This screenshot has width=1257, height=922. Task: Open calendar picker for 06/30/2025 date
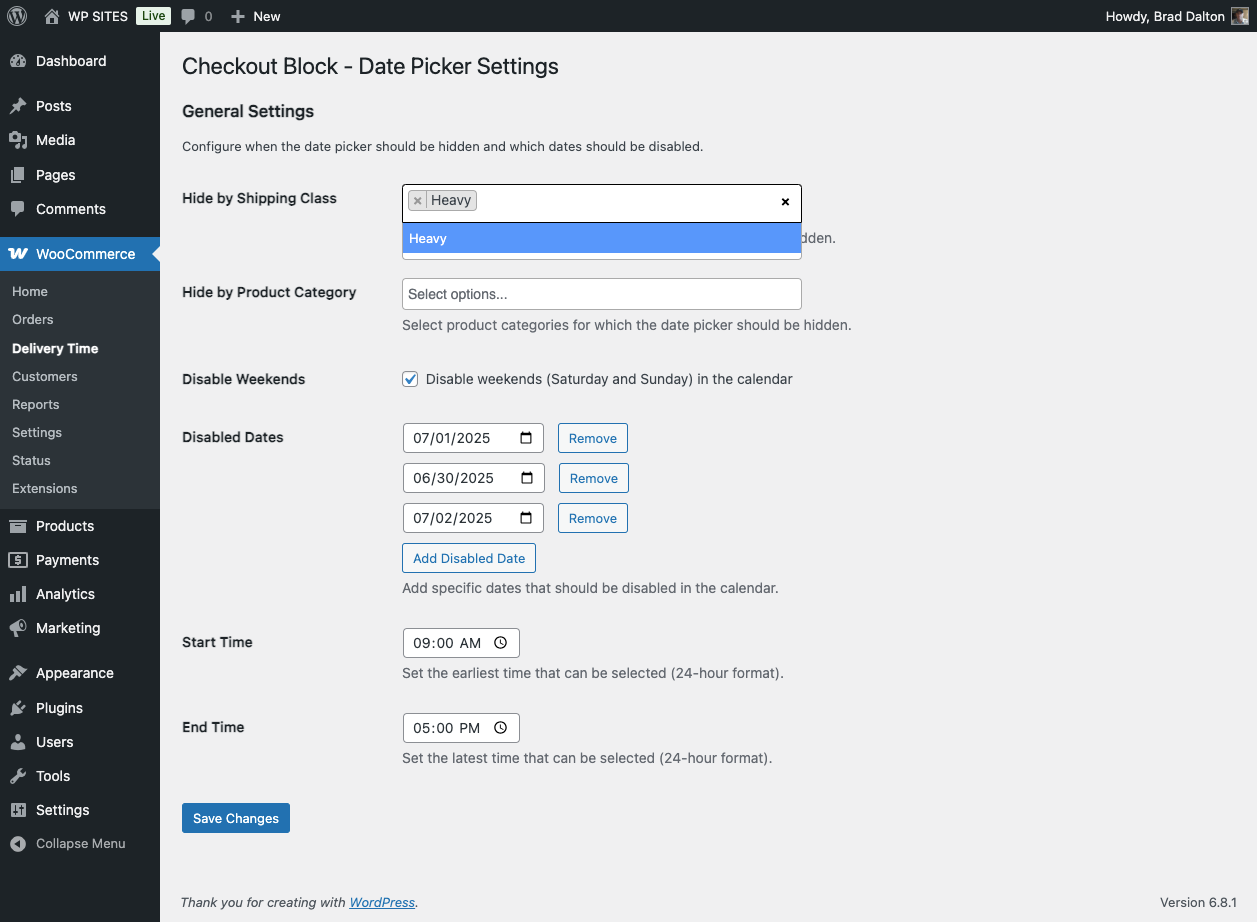click(527, 478)
